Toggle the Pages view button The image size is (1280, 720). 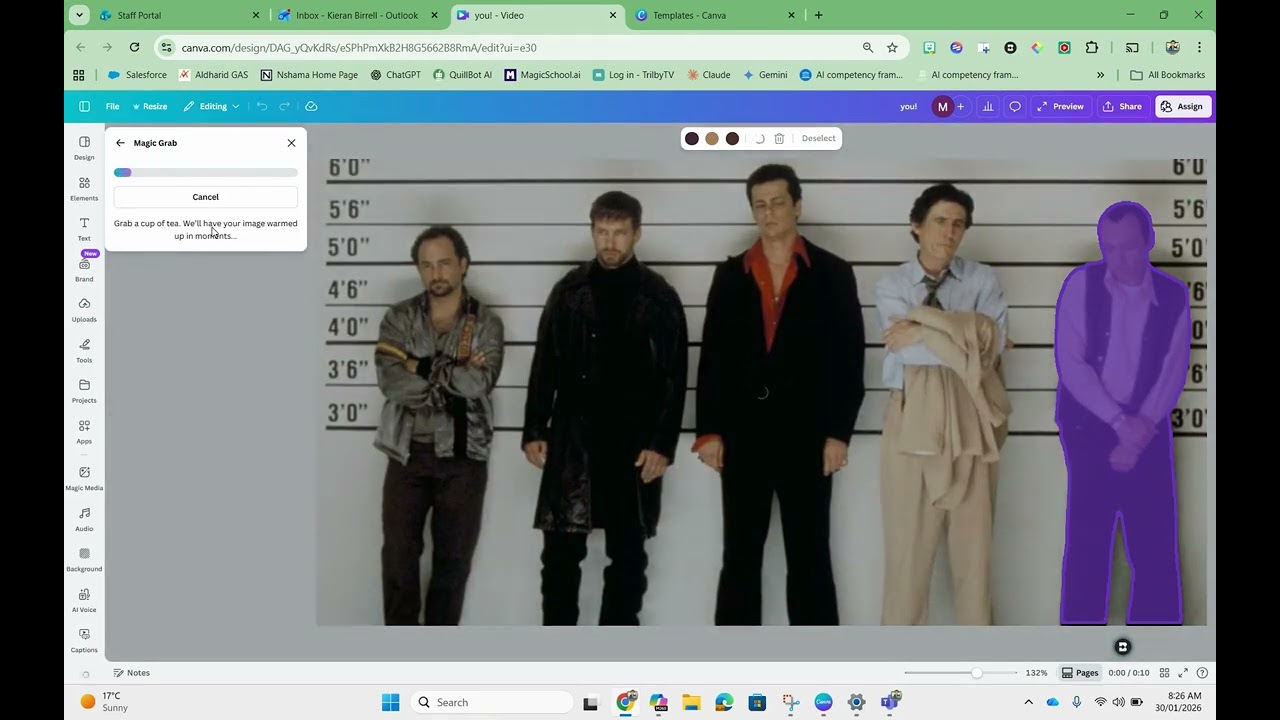(1080, 673)
